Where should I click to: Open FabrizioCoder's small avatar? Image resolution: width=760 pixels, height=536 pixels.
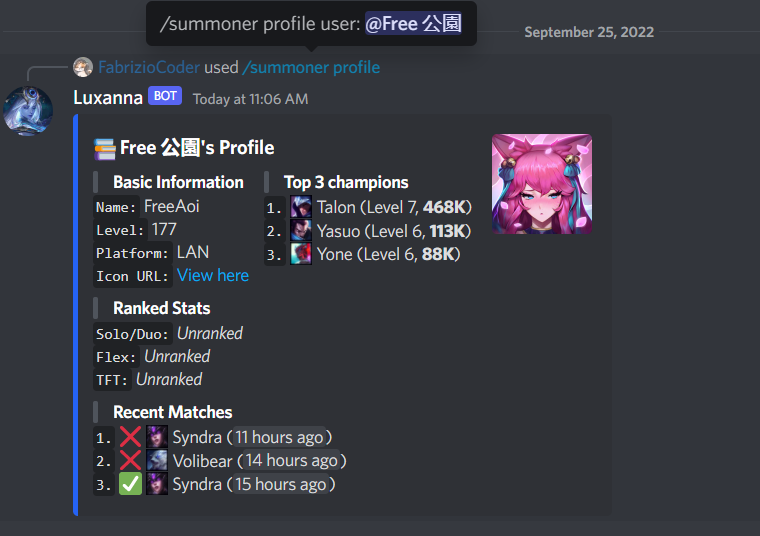(83, 67)
